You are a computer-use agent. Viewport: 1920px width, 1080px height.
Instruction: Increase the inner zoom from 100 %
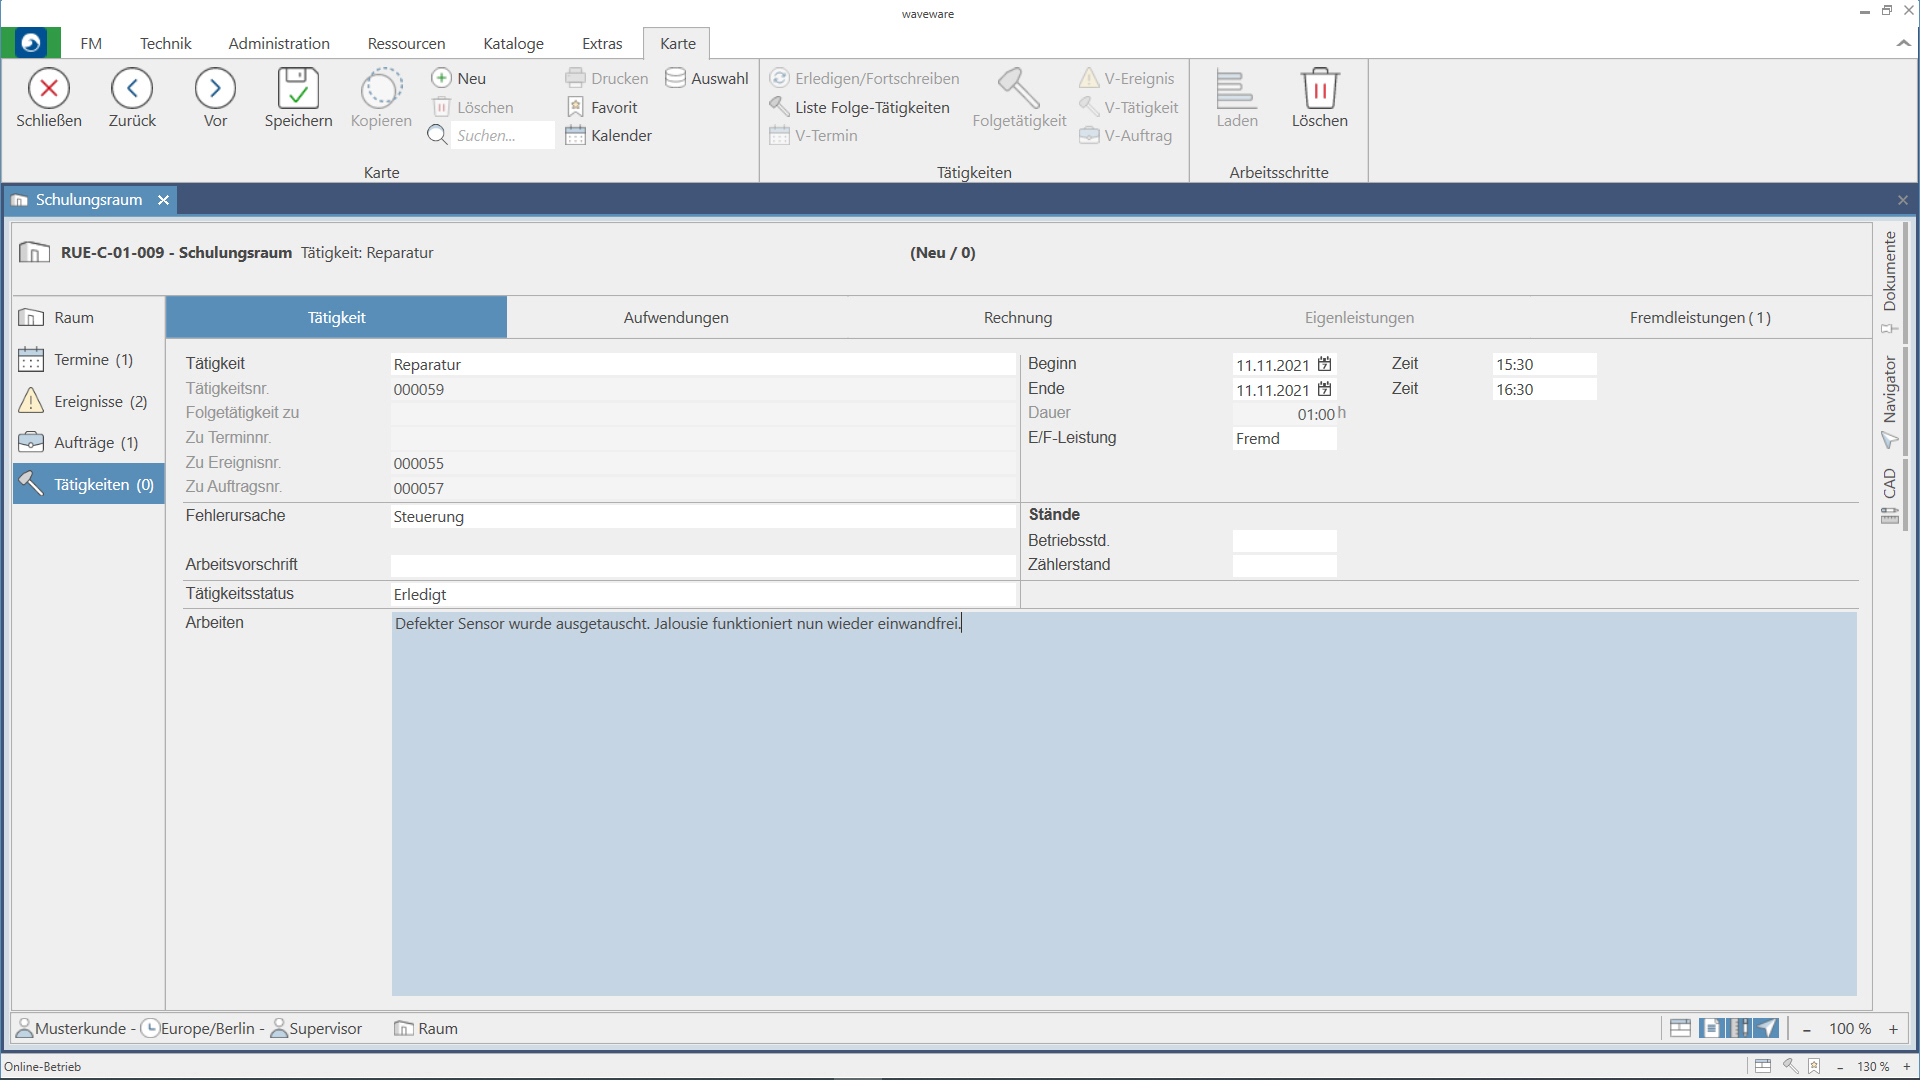tap(1893, 1029)
